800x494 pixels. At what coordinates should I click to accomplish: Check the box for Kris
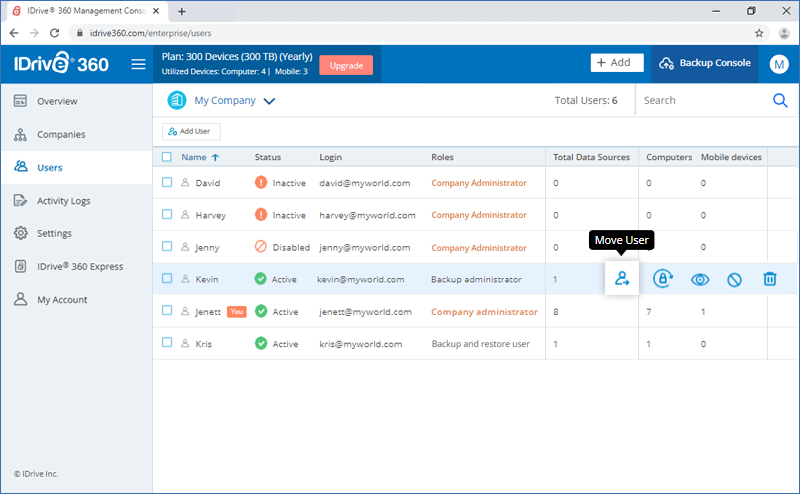[x=167, y=342]
